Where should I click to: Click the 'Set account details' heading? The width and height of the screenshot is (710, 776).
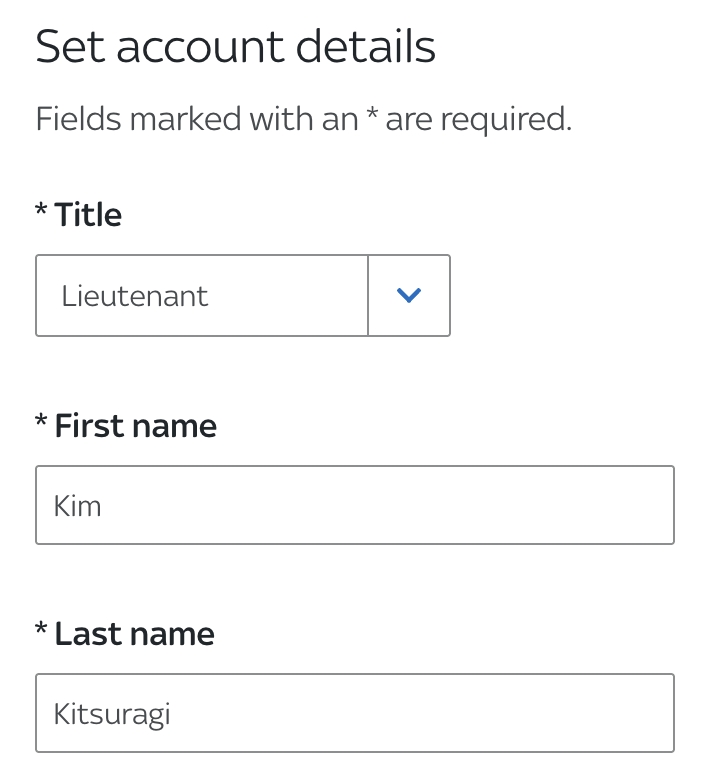click(x=236, y=47)
